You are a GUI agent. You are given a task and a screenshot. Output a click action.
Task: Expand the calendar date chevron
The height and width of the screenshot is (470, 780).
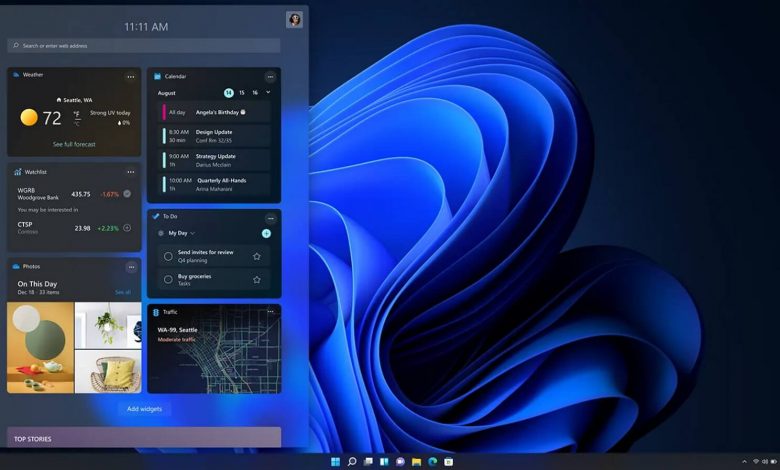[x=268, y=92]
